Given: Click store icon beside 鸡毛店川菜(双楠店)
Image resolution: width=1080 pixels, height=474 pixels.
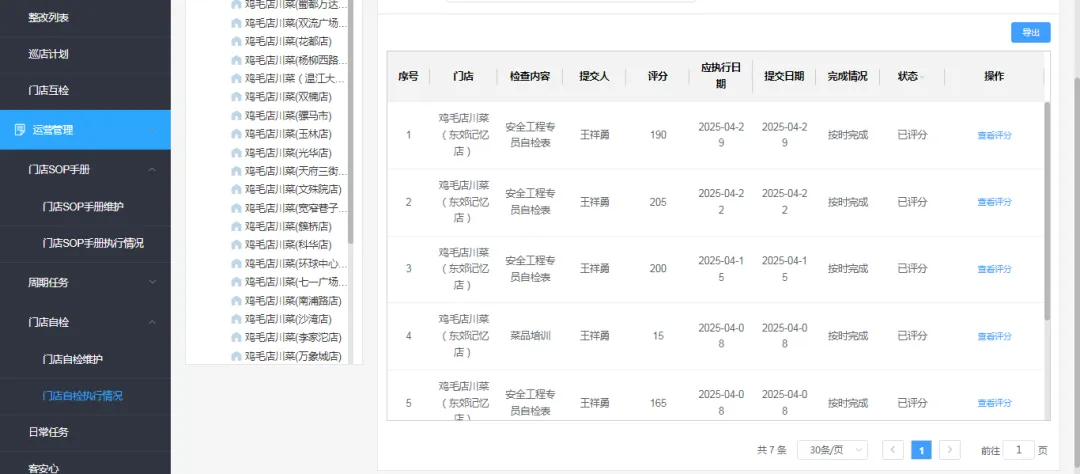Looking at the screenshot, I should pos(236,97).
